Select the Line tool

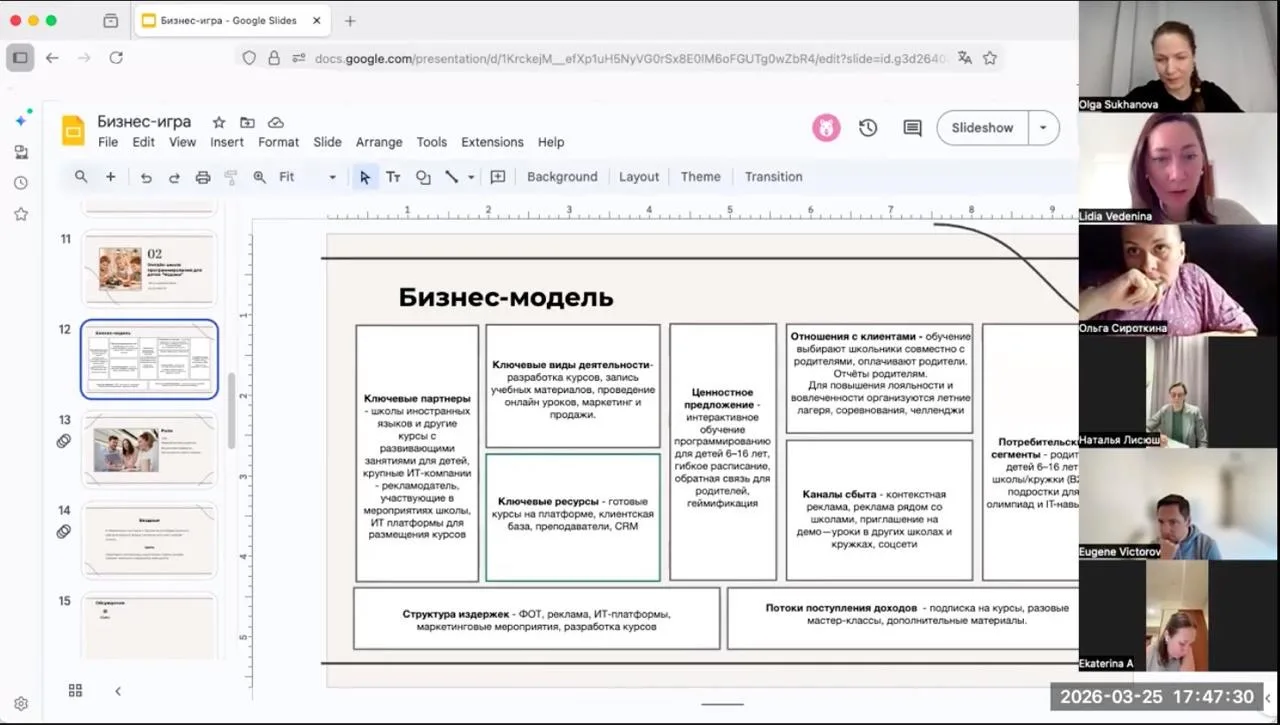tap(452, 177)
